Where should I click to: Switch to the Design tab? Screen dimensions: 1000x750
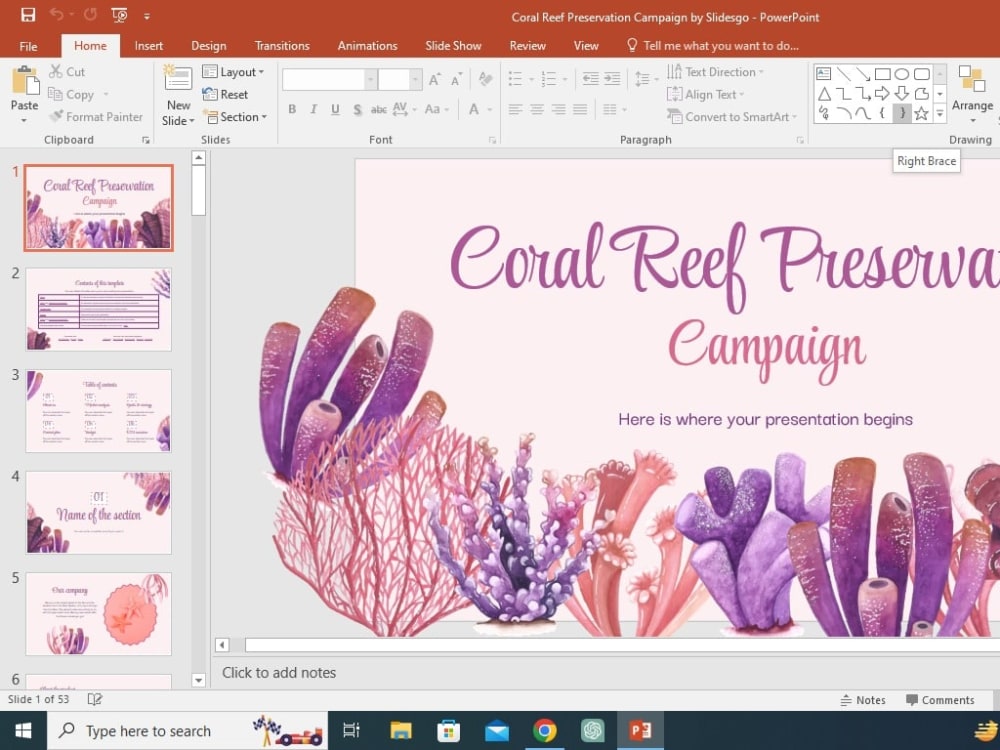209,46
